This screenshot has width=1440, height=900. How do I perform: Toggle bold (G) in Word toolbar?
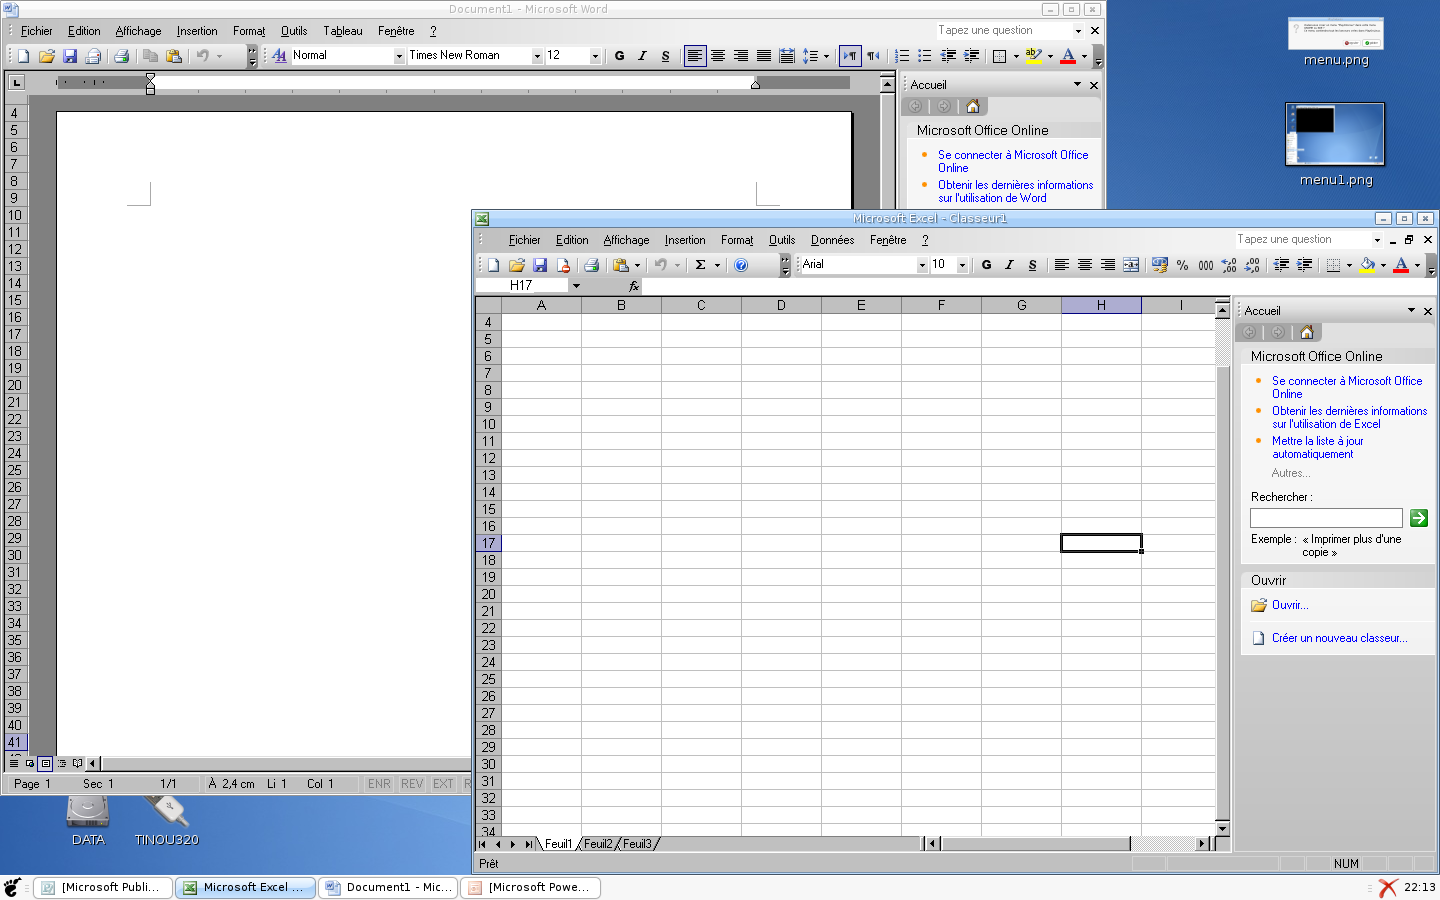tap(619, 56)
